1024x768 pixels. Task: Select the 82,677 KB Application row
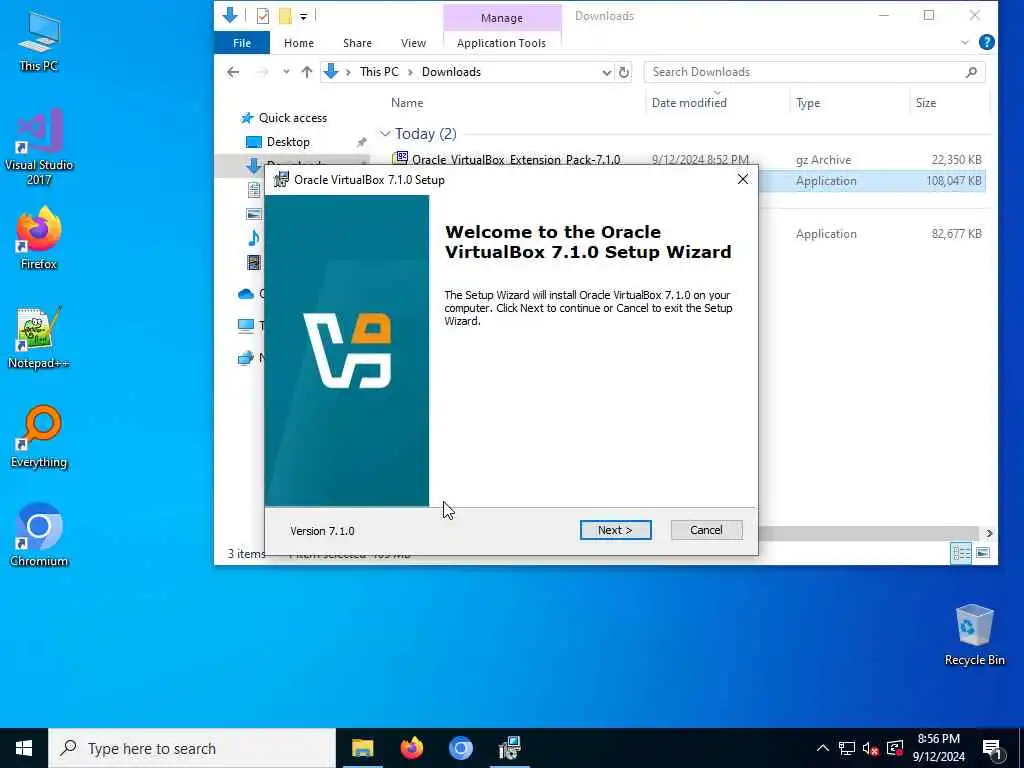pyautogui.click(x=873, y=234)
